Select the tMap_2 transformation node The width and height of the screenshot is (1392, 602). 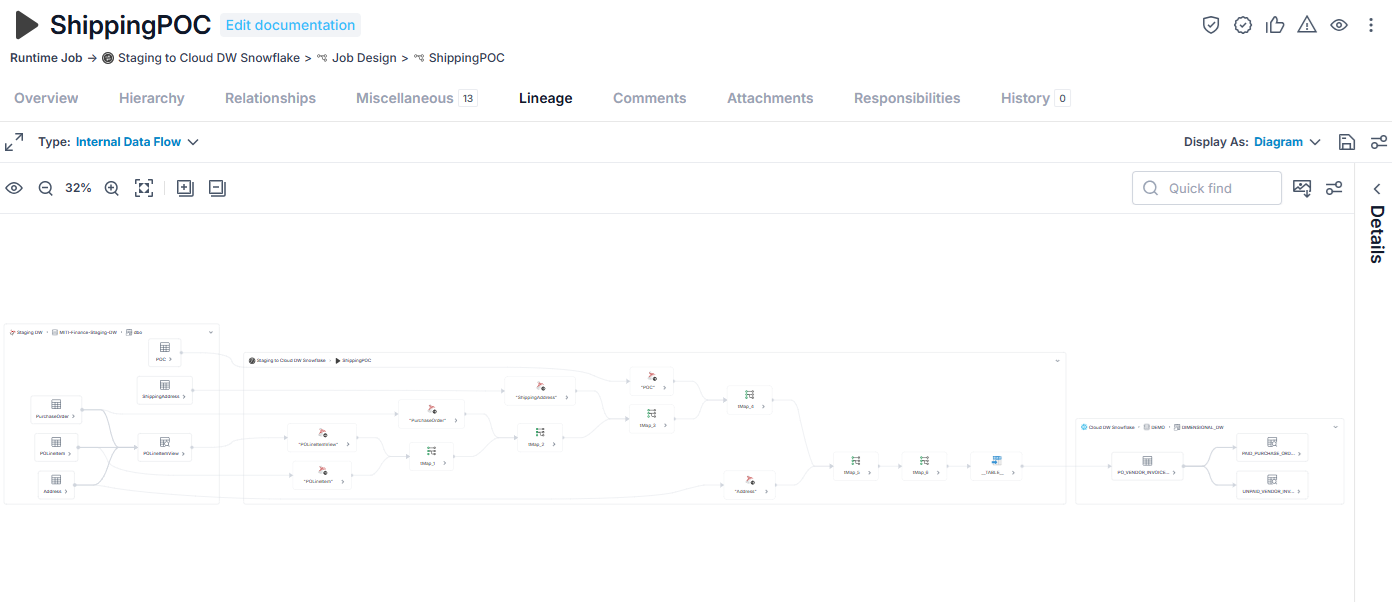pos(540,437)
